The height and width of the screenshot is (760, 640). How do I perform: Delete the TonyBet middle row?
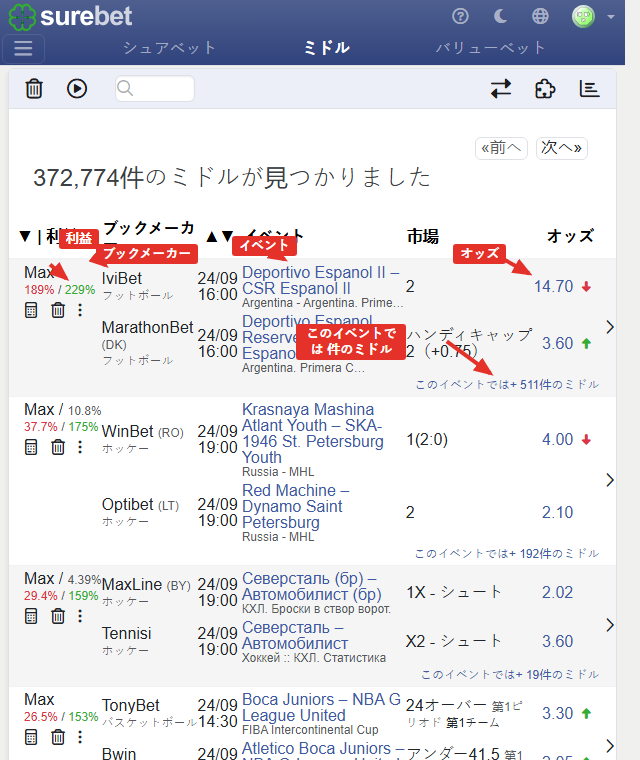pyautogui.click(x=58, y=737)
